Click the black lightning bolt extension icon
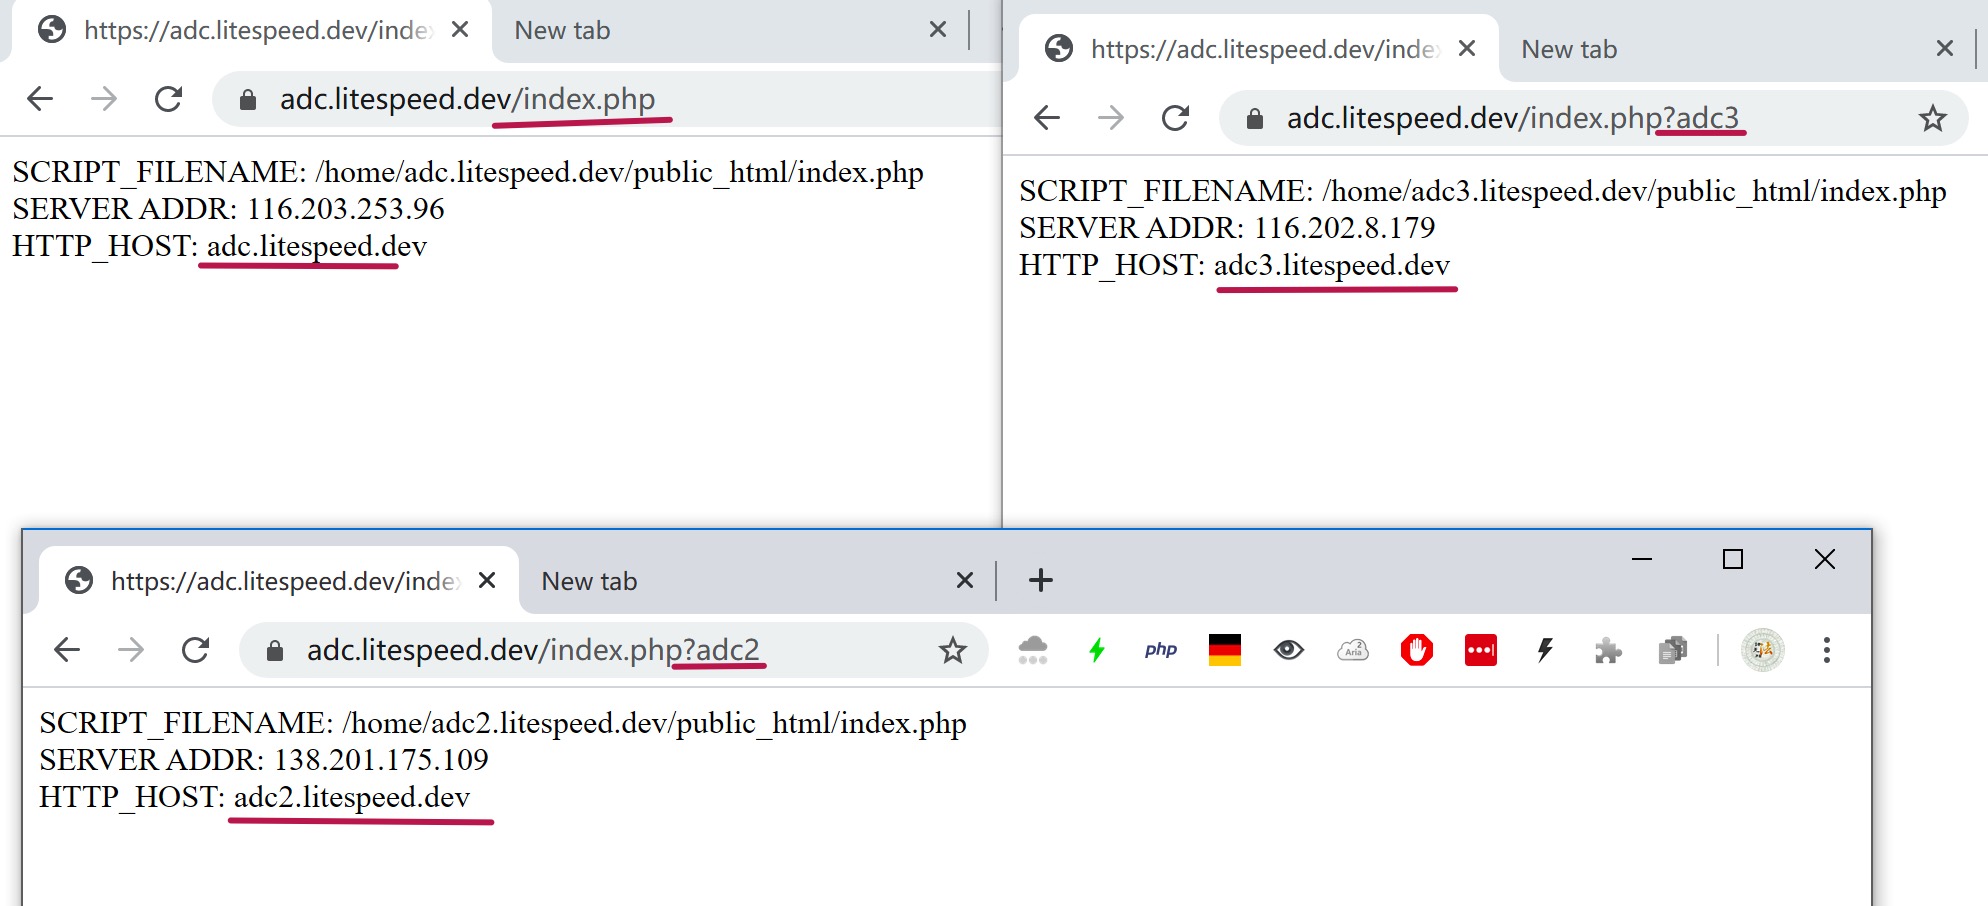 tap(1544, 651)
